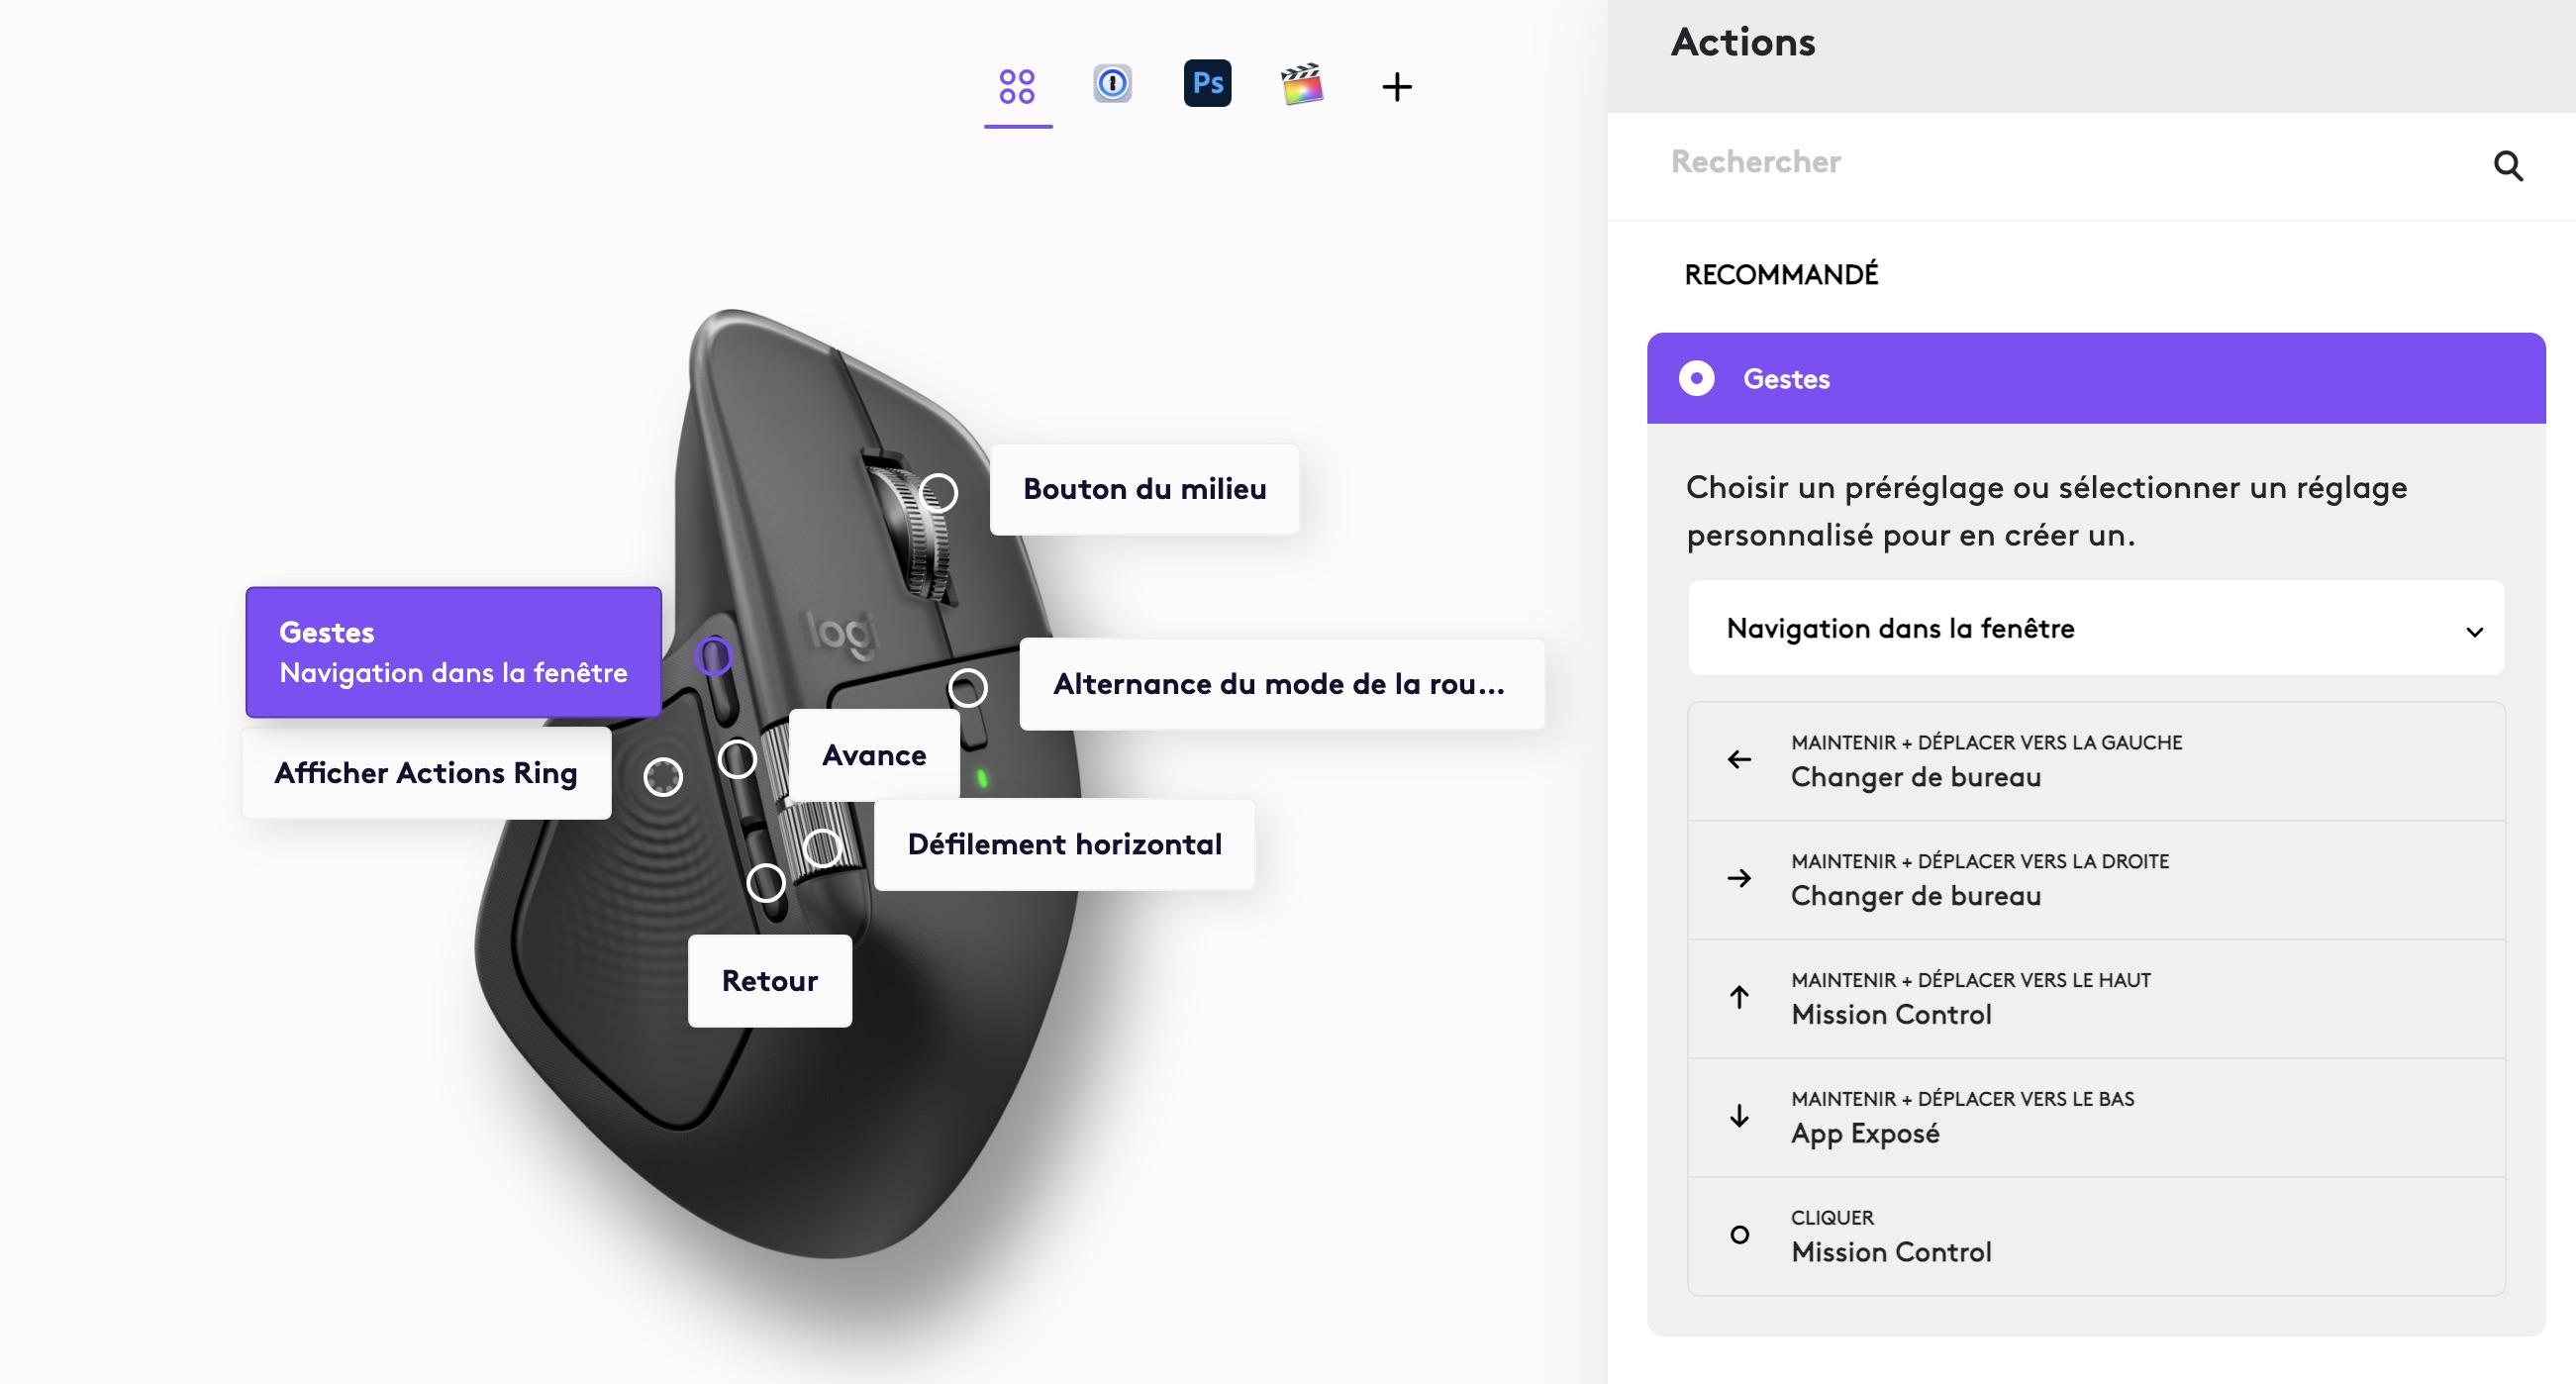Click the Retour button label

tap(769, 981)
